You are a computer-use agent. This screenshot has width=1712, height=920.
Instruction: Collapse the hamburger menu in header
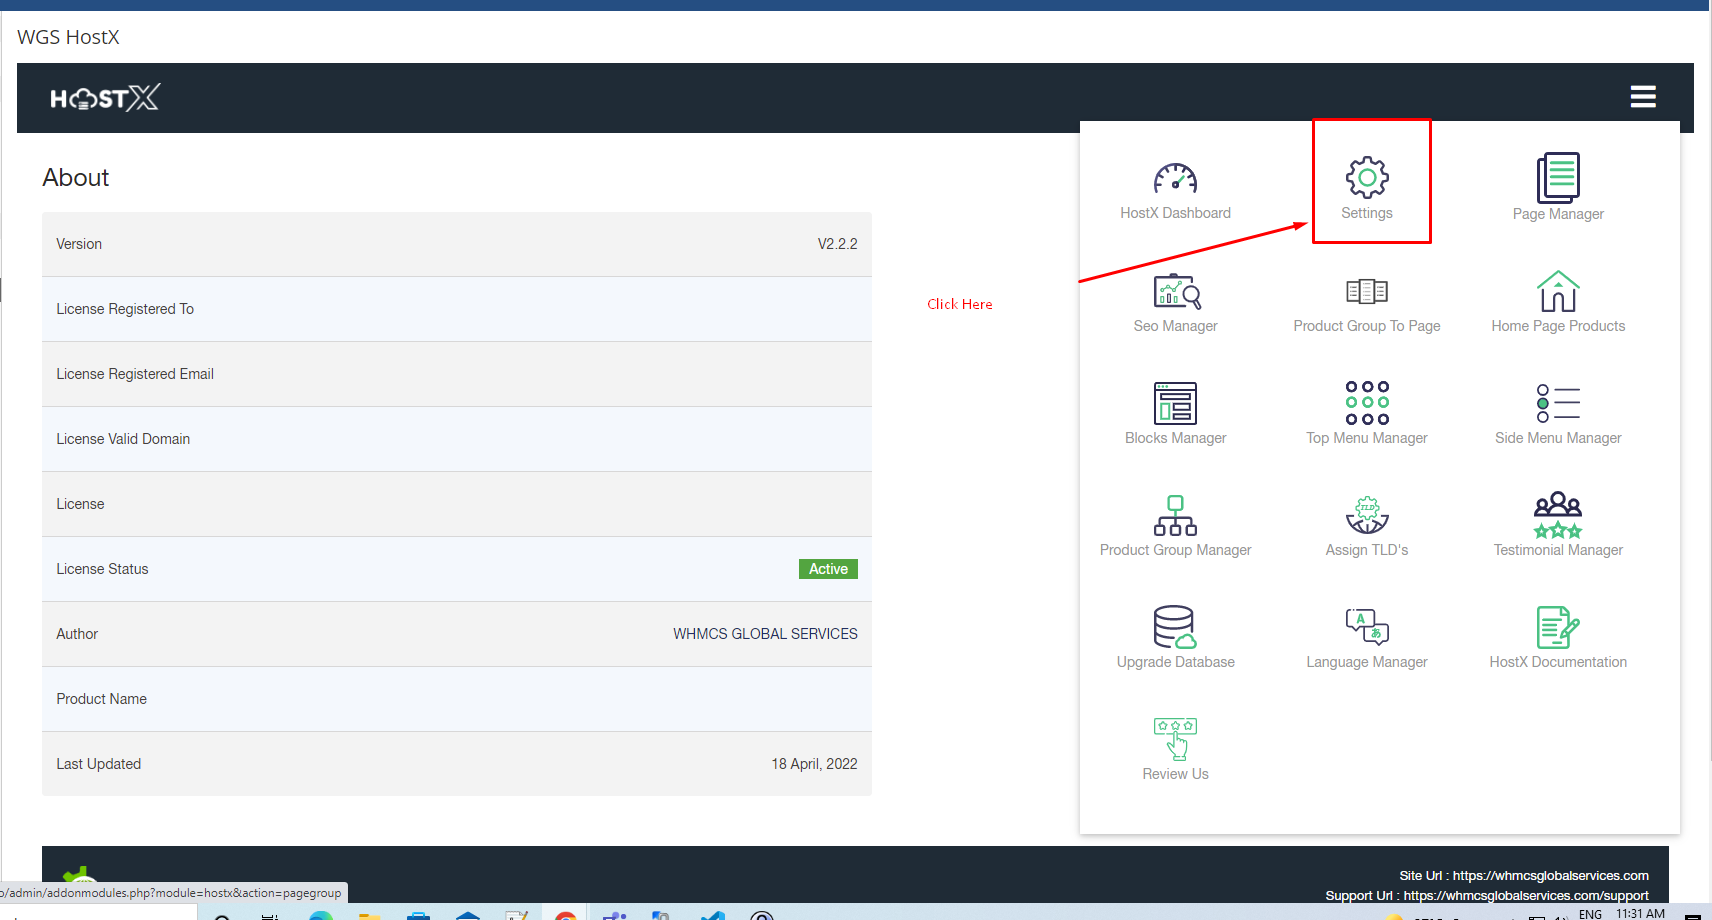(1642, 97)
